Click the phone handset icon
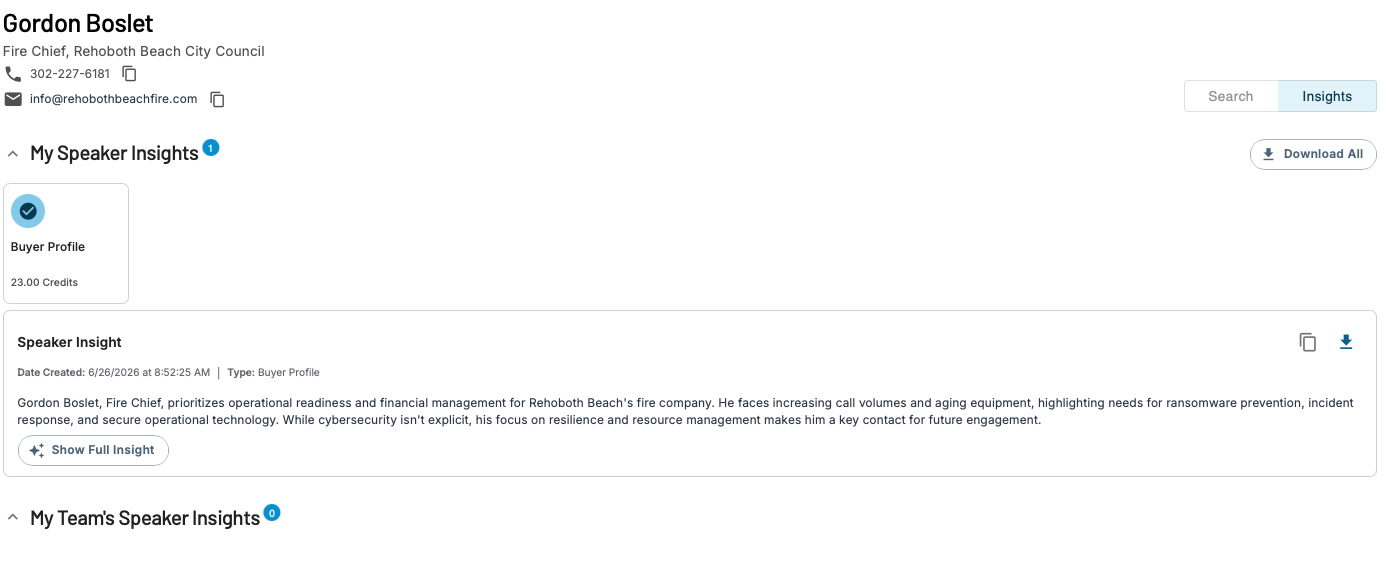The height and width of the screenshot is (572, 1386). 13,74
